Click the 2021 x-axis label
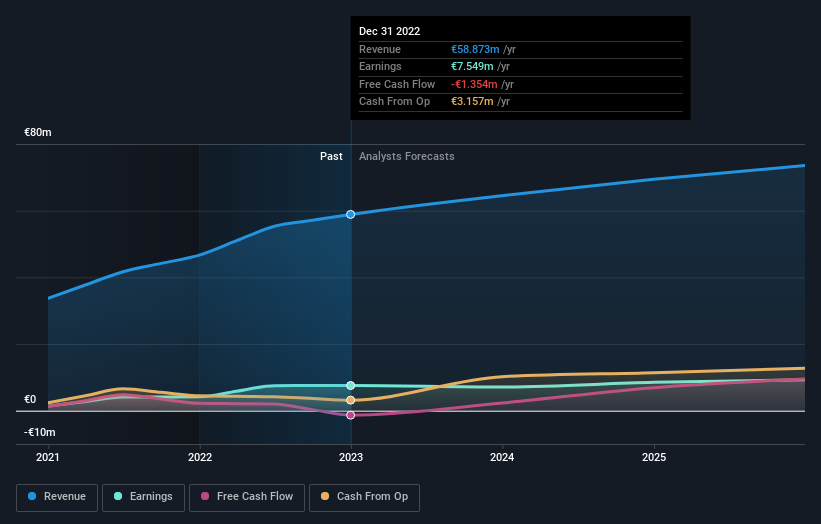This screenshot has width=821, height=524. point(48,458)
